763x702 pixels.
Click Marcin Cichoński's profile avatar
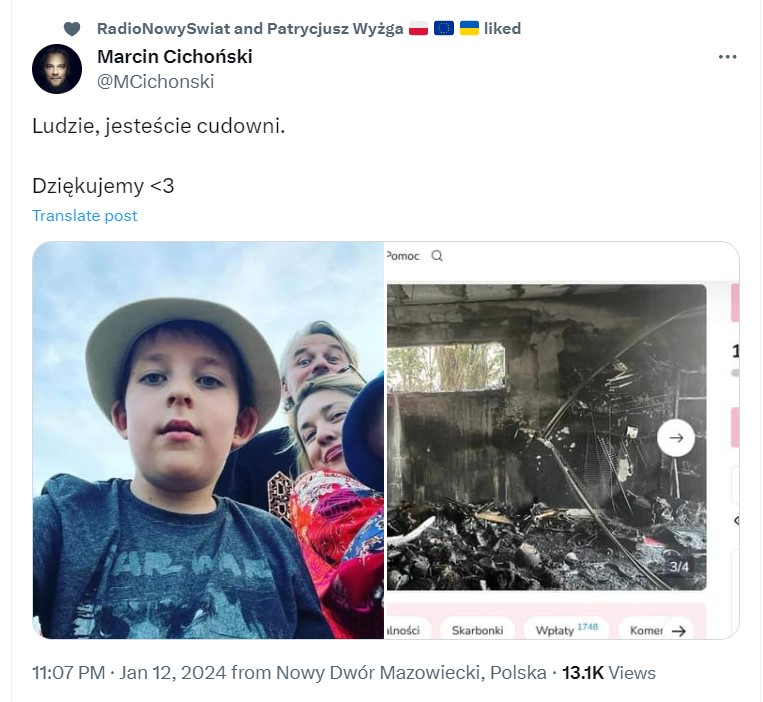pos(57,69)
